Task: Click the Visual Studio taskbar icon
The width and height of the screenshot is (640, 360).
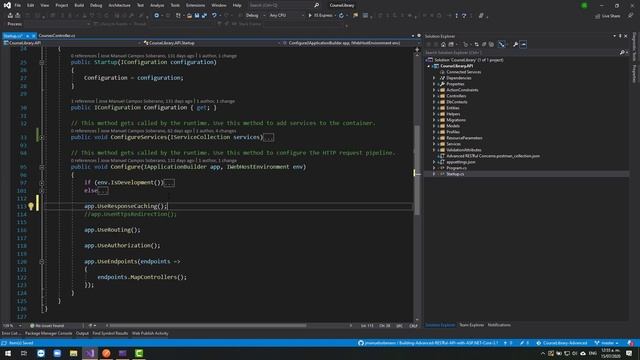Action: (x=90, y=353)
